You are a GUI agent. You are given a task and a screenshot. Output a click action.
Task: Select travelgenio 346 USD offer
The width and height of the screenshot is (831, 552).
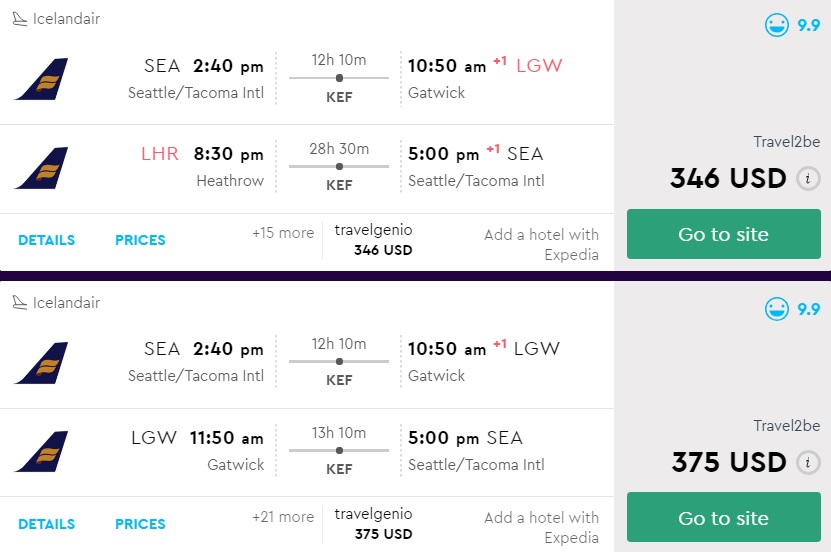[373, 240]
